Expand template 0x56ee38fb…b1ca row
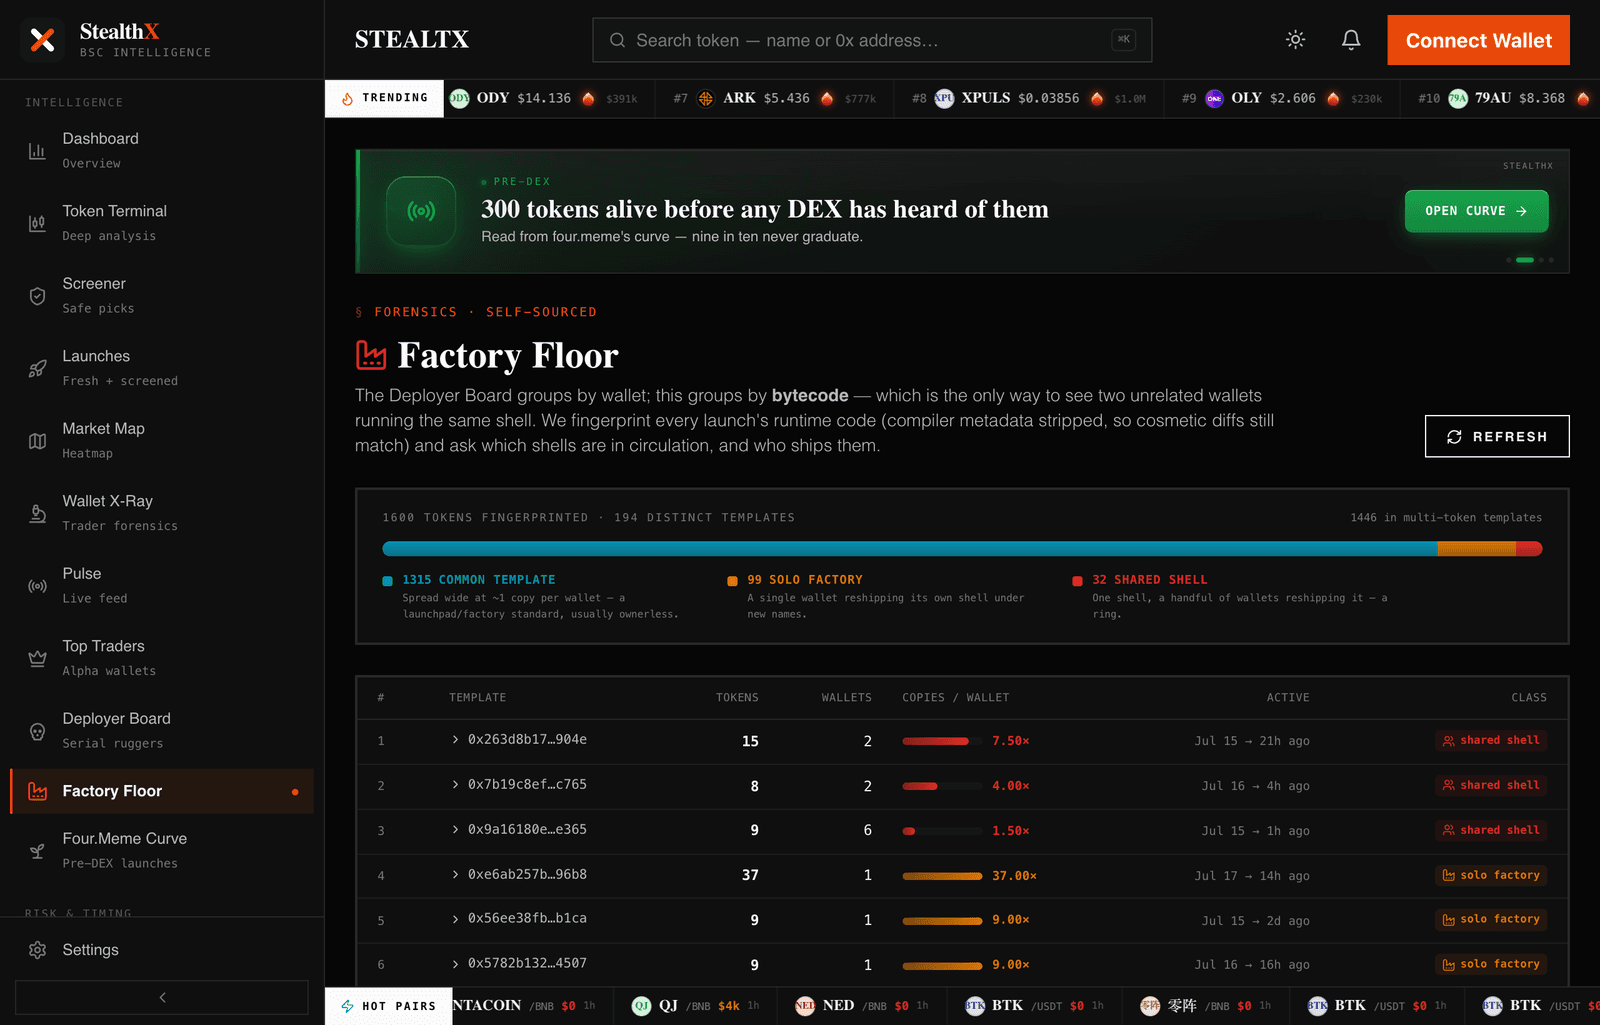 coord(455,919)
